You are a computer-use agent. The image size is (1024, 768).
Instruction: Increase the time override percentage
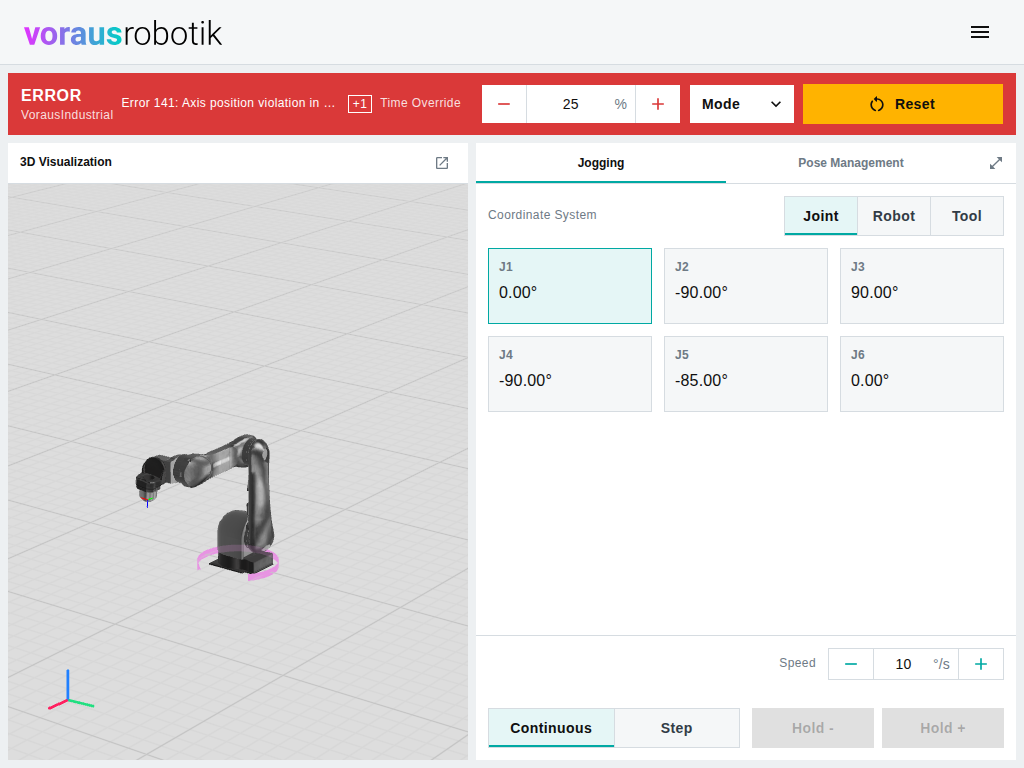click(658, 104)
